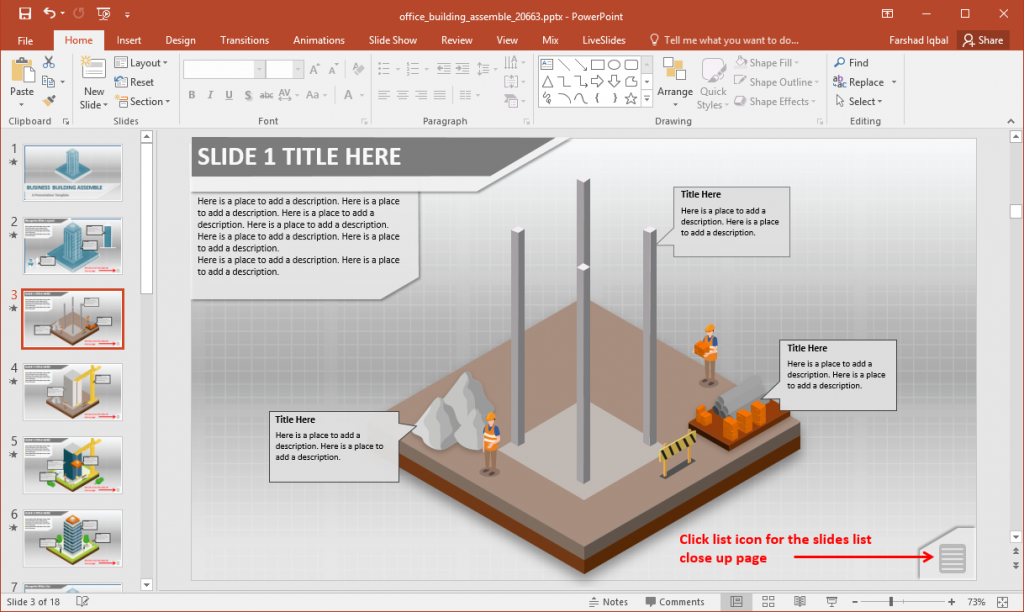Viewport: 1024px width, 612px height.
Task: Toggle bold formatting
Action: [x=192, y=94]
